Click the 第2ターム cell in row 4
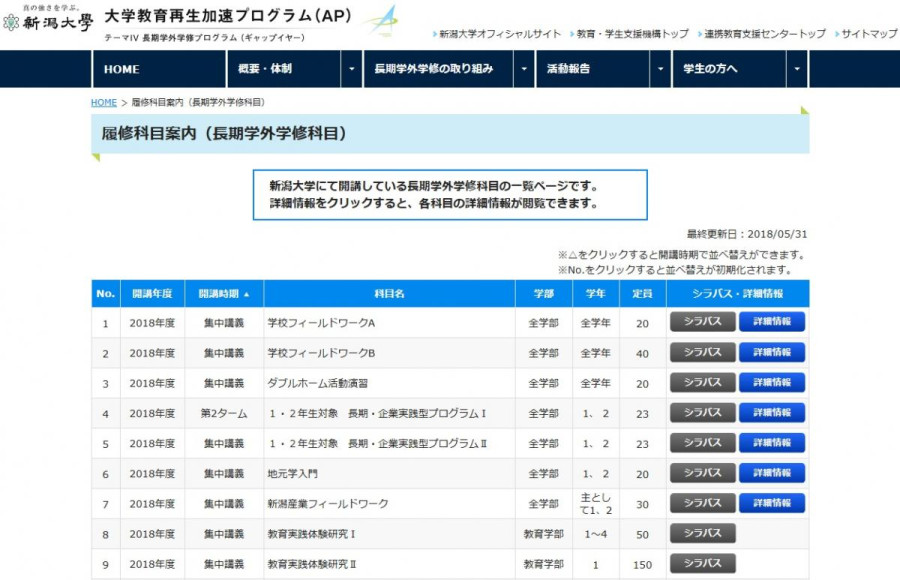The image size is (900, 580). [224, 413]
